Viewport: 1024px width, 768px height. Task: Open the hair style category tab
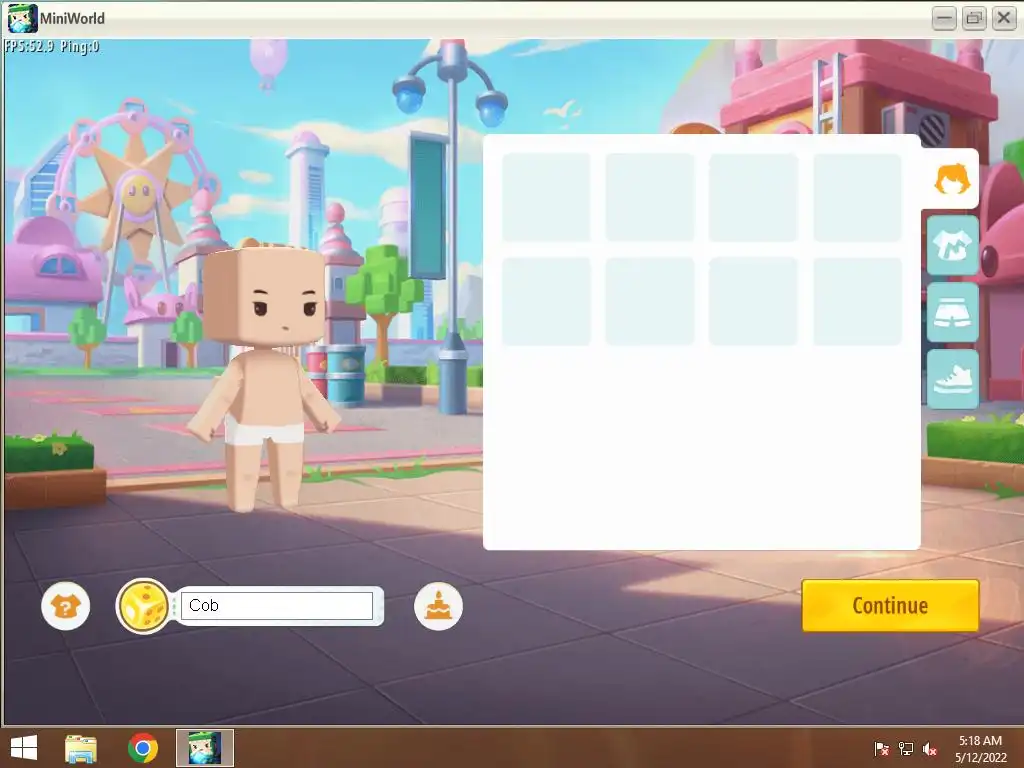pyautogui.click(x=952, y=179)
